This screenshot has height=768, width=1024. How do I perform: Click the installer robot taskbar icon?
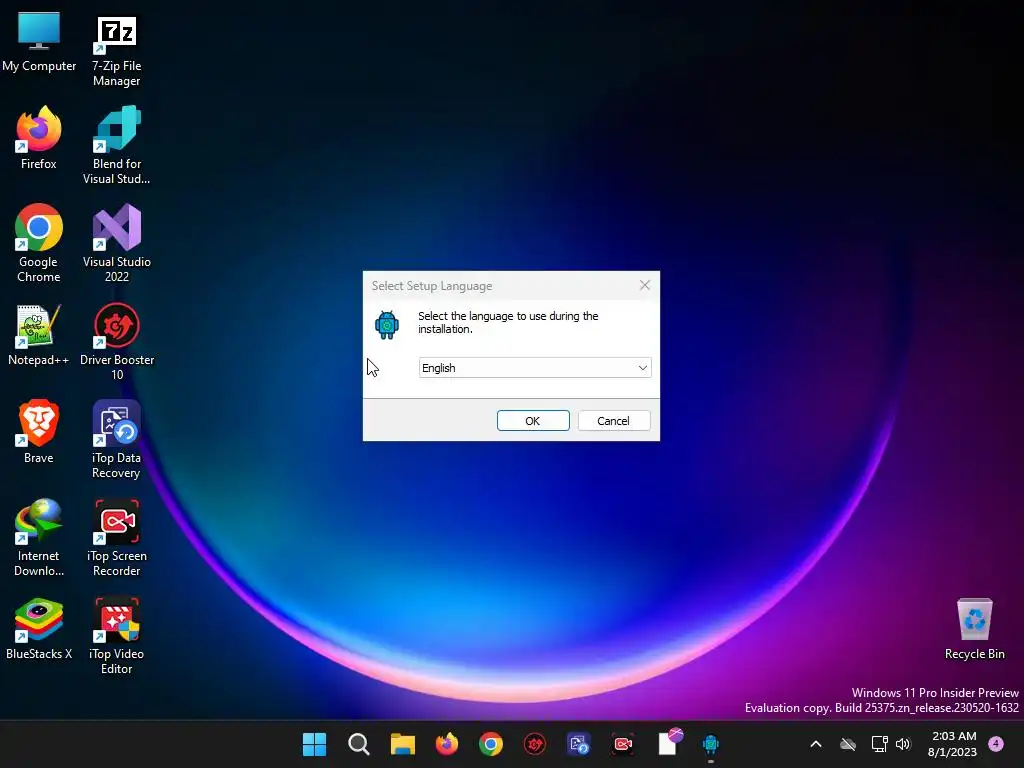pos(711,744)
